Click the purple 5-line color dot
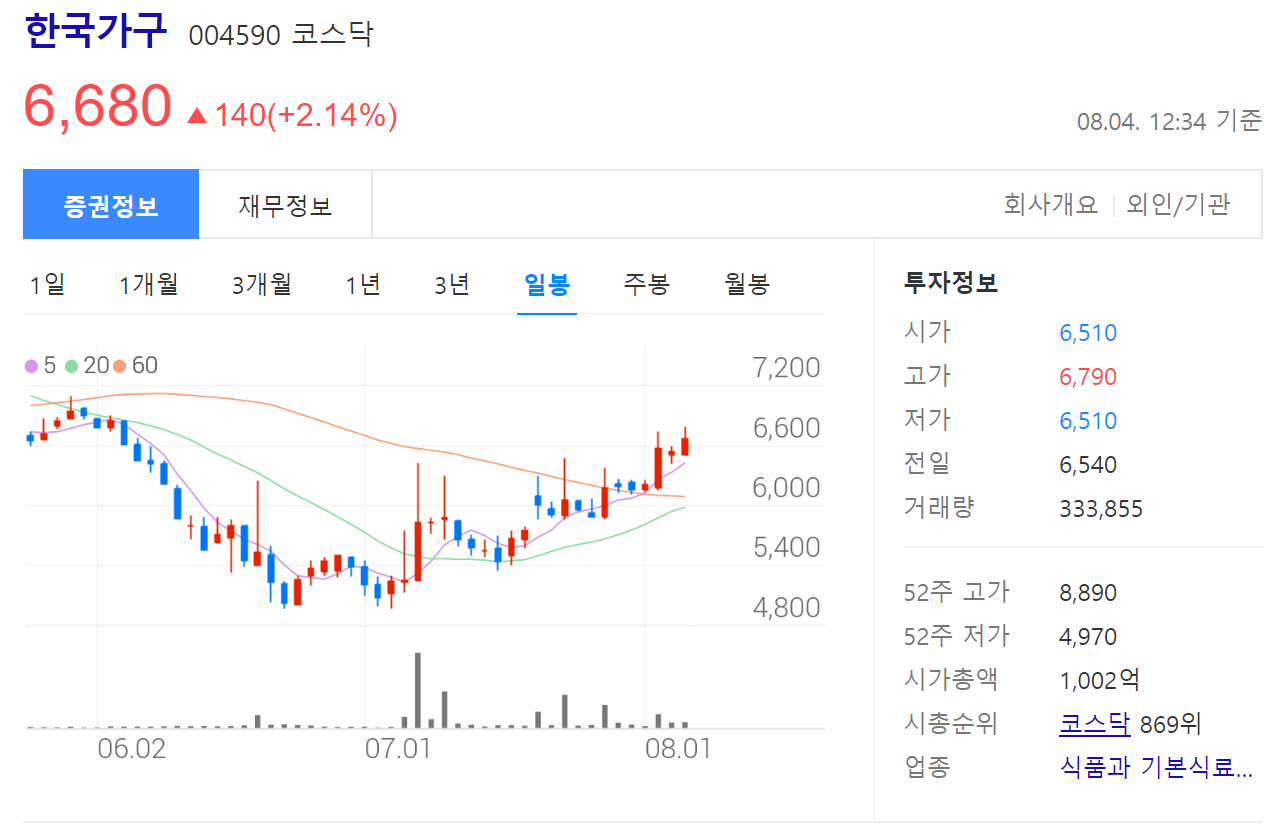Image resolution: width=1287 pixels, height=829 pixels. pyautogui.click(x=33, y=365)
